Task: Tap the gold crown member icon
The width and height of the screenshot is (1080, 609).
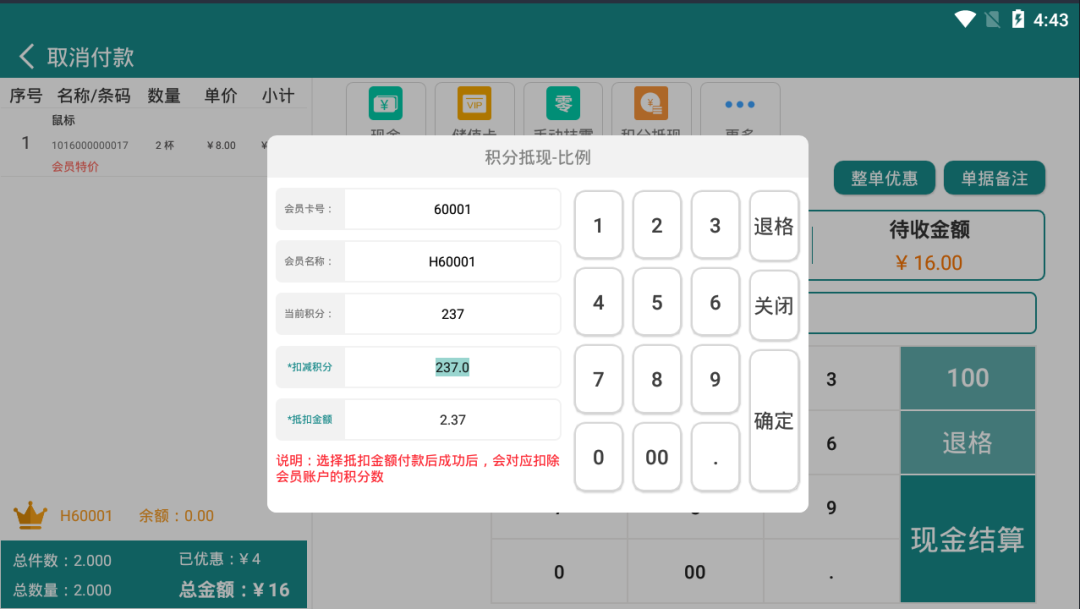Action: coord(31,516)
